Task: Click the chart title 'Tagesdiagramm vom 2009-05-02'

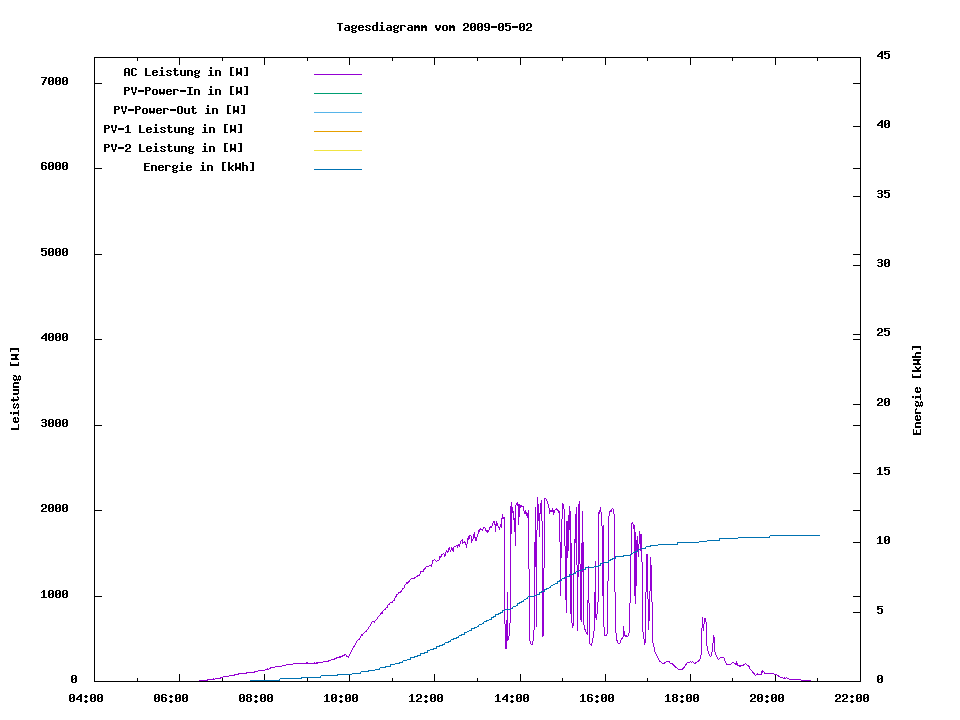Action: 434,27
